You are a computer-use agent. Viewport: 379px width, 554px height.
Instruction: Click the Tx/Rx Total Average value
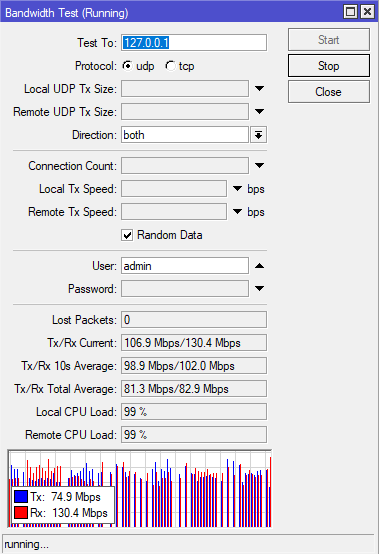194,389
